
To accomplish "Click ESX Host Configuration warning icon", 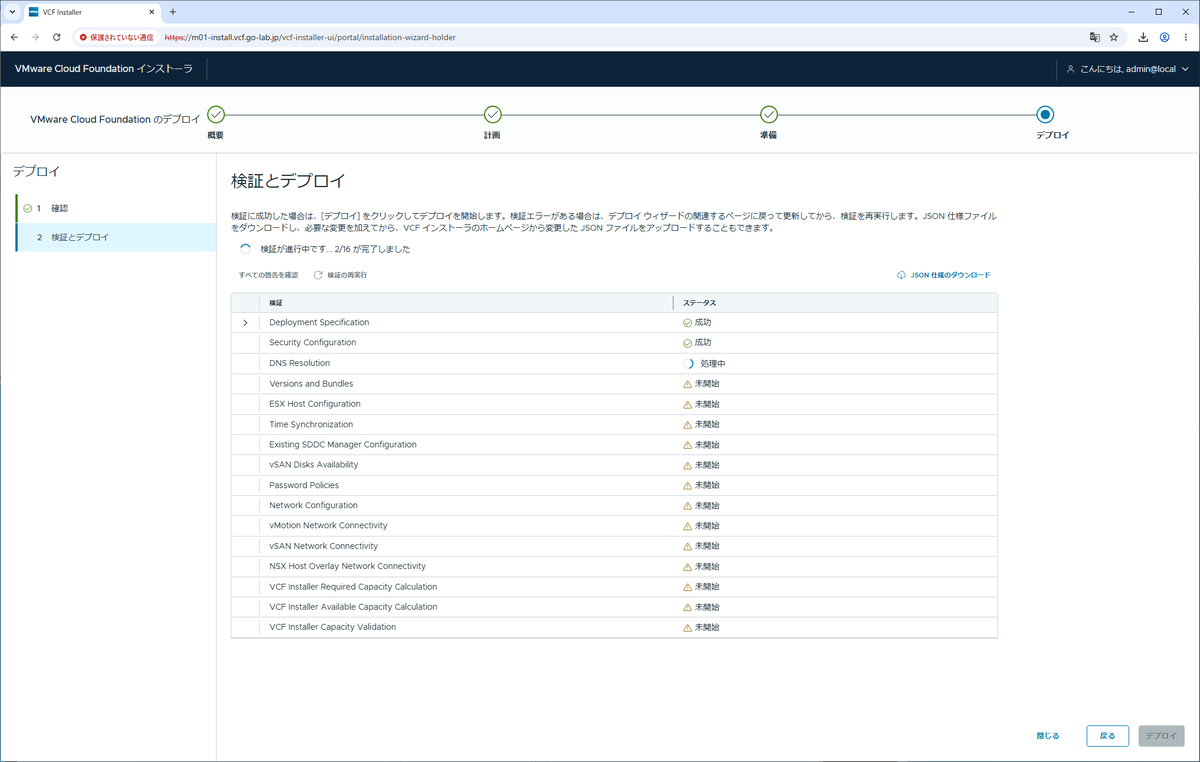I will [x=687, y=404].
